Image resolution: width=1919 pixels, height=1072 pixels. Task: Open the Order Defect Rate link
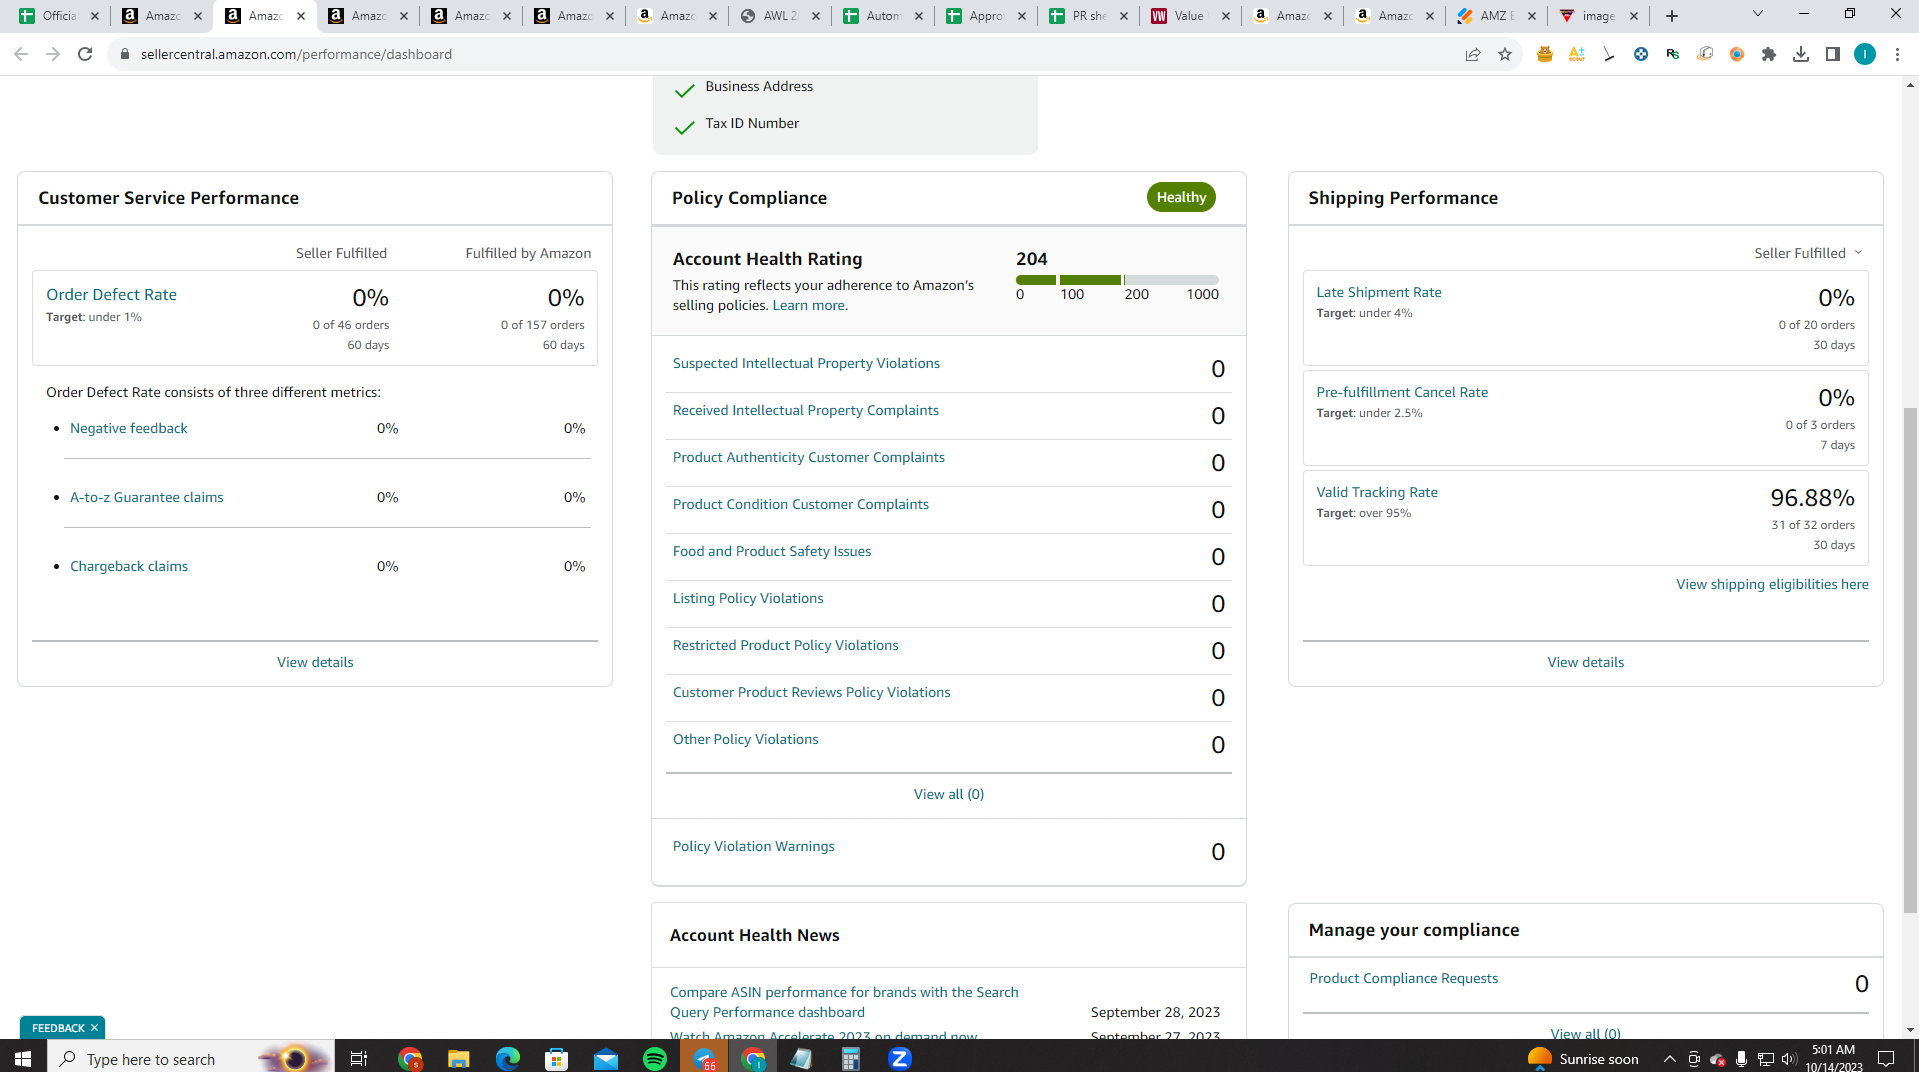click(111, 294)
